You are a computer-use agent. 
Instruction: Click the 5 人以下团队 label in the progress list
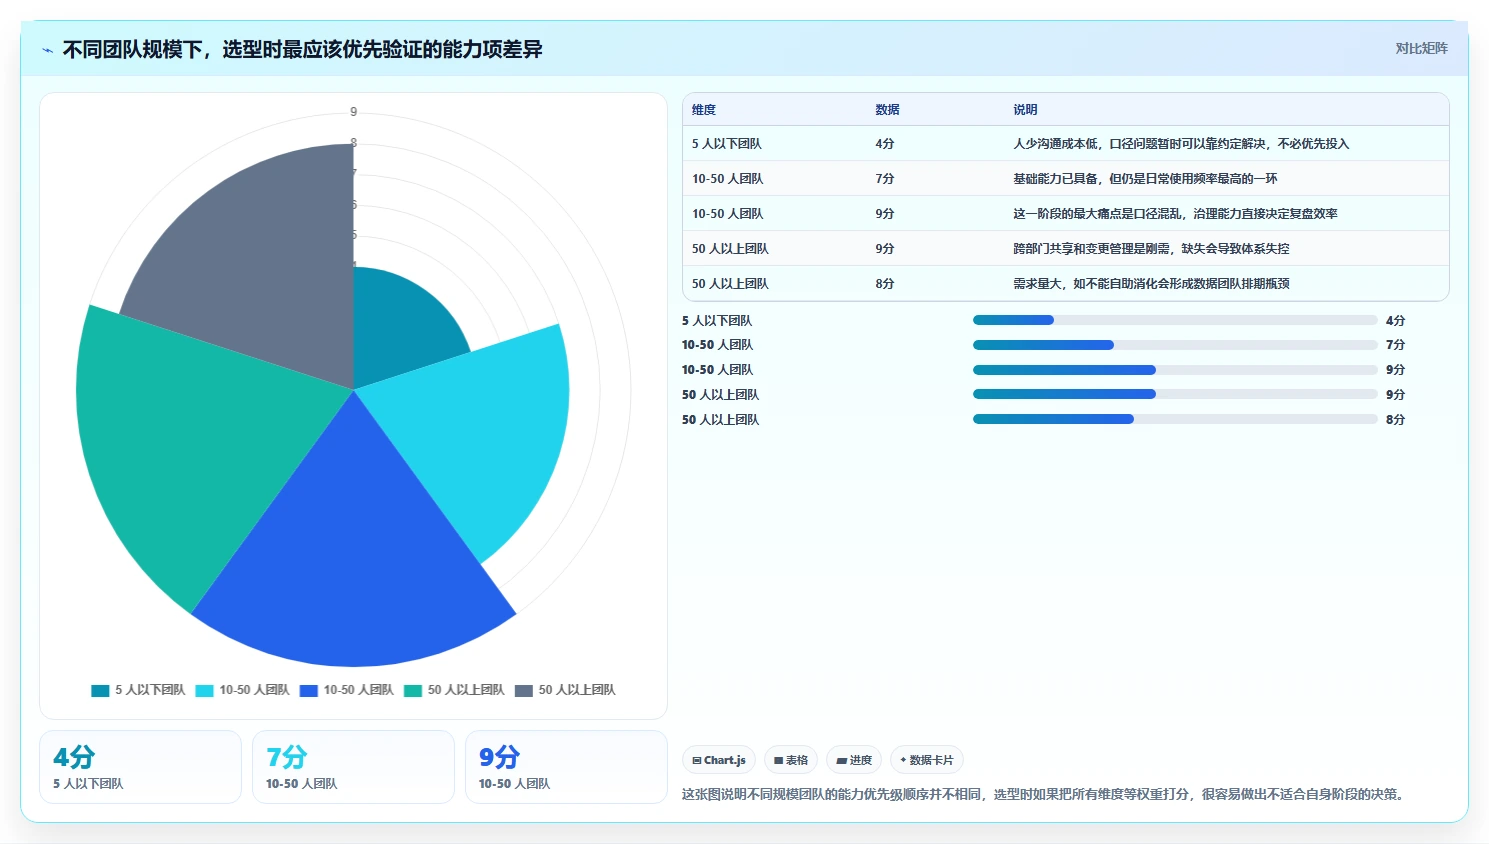[717, 321]
